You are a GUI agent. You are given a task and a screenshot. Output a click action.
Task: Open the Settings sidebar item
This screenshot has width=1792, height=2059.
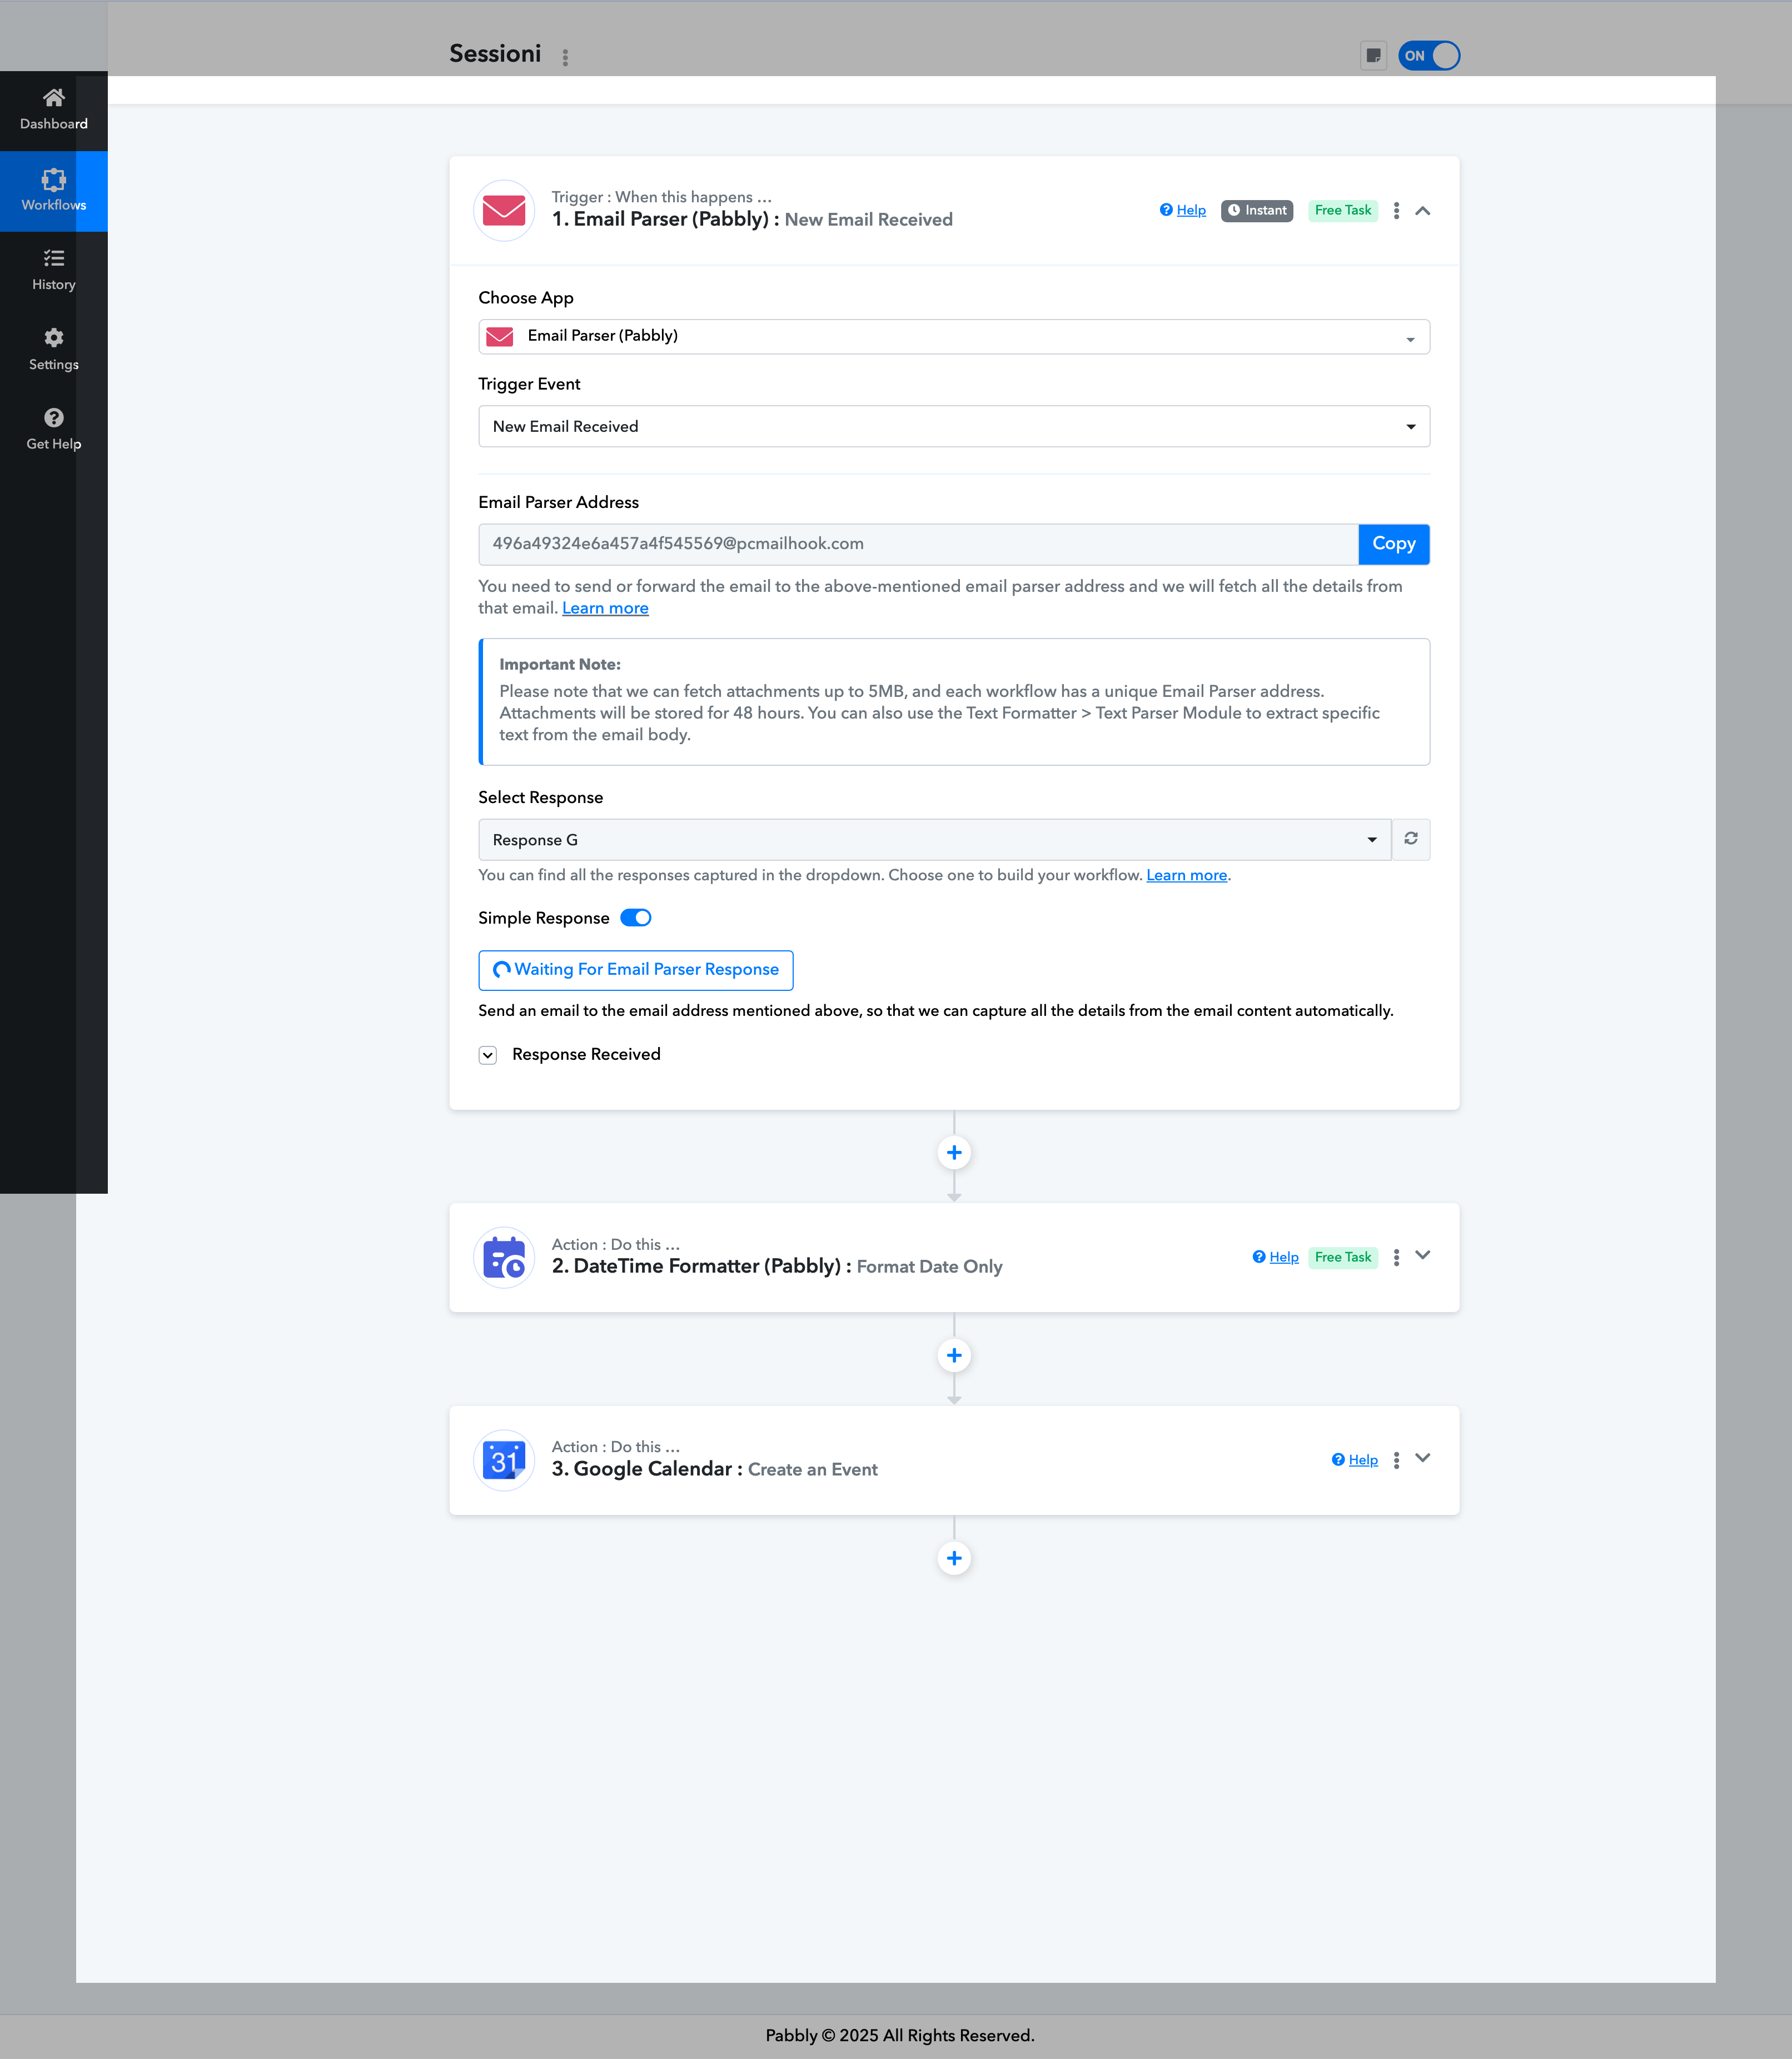54,351
